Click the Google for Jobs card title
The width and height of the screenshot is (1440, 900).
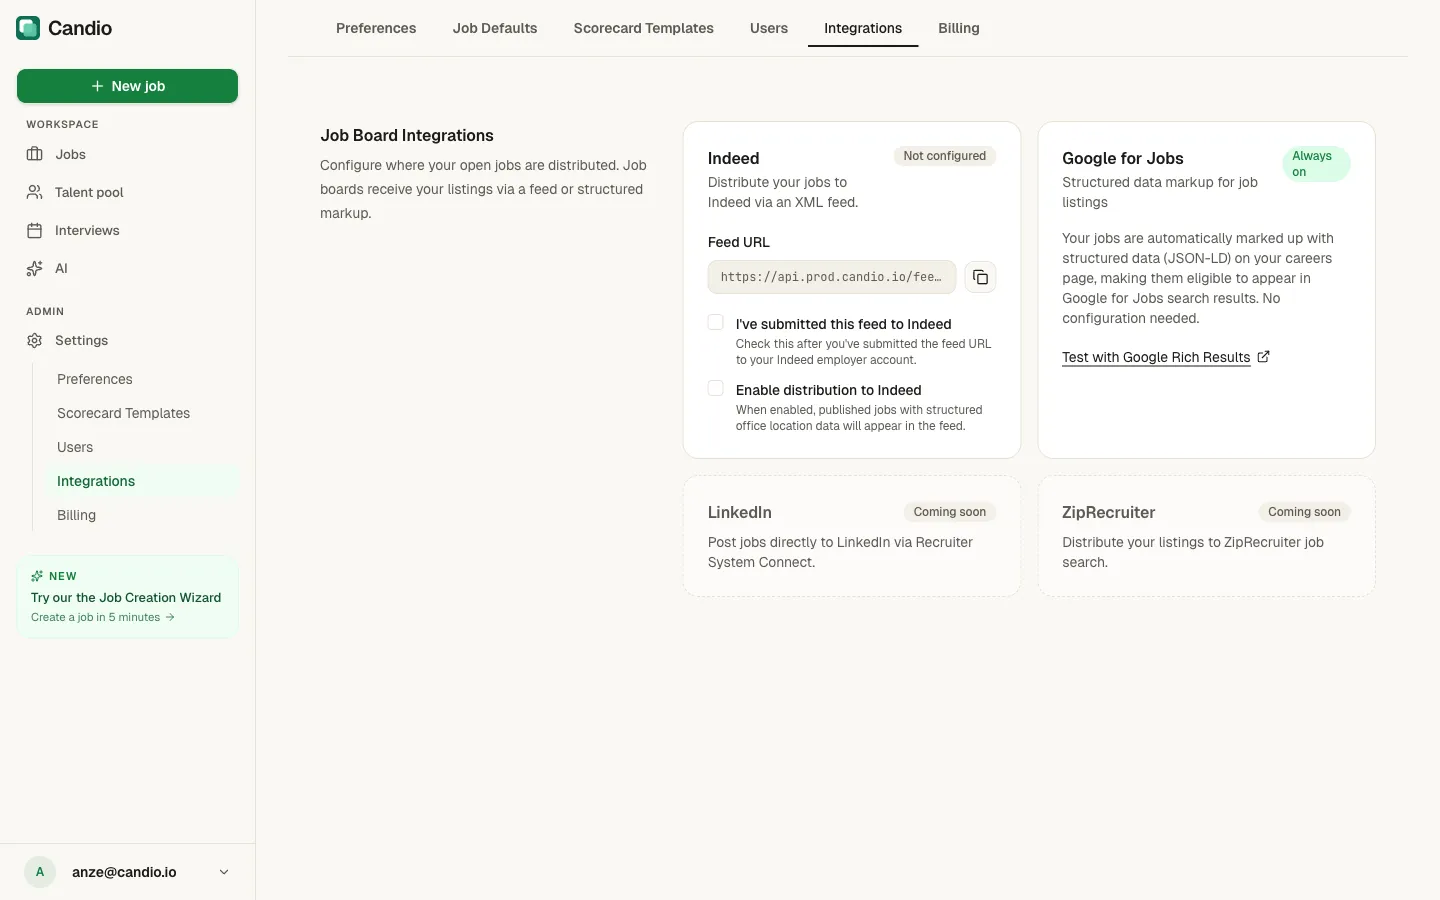click(1122, 158)
